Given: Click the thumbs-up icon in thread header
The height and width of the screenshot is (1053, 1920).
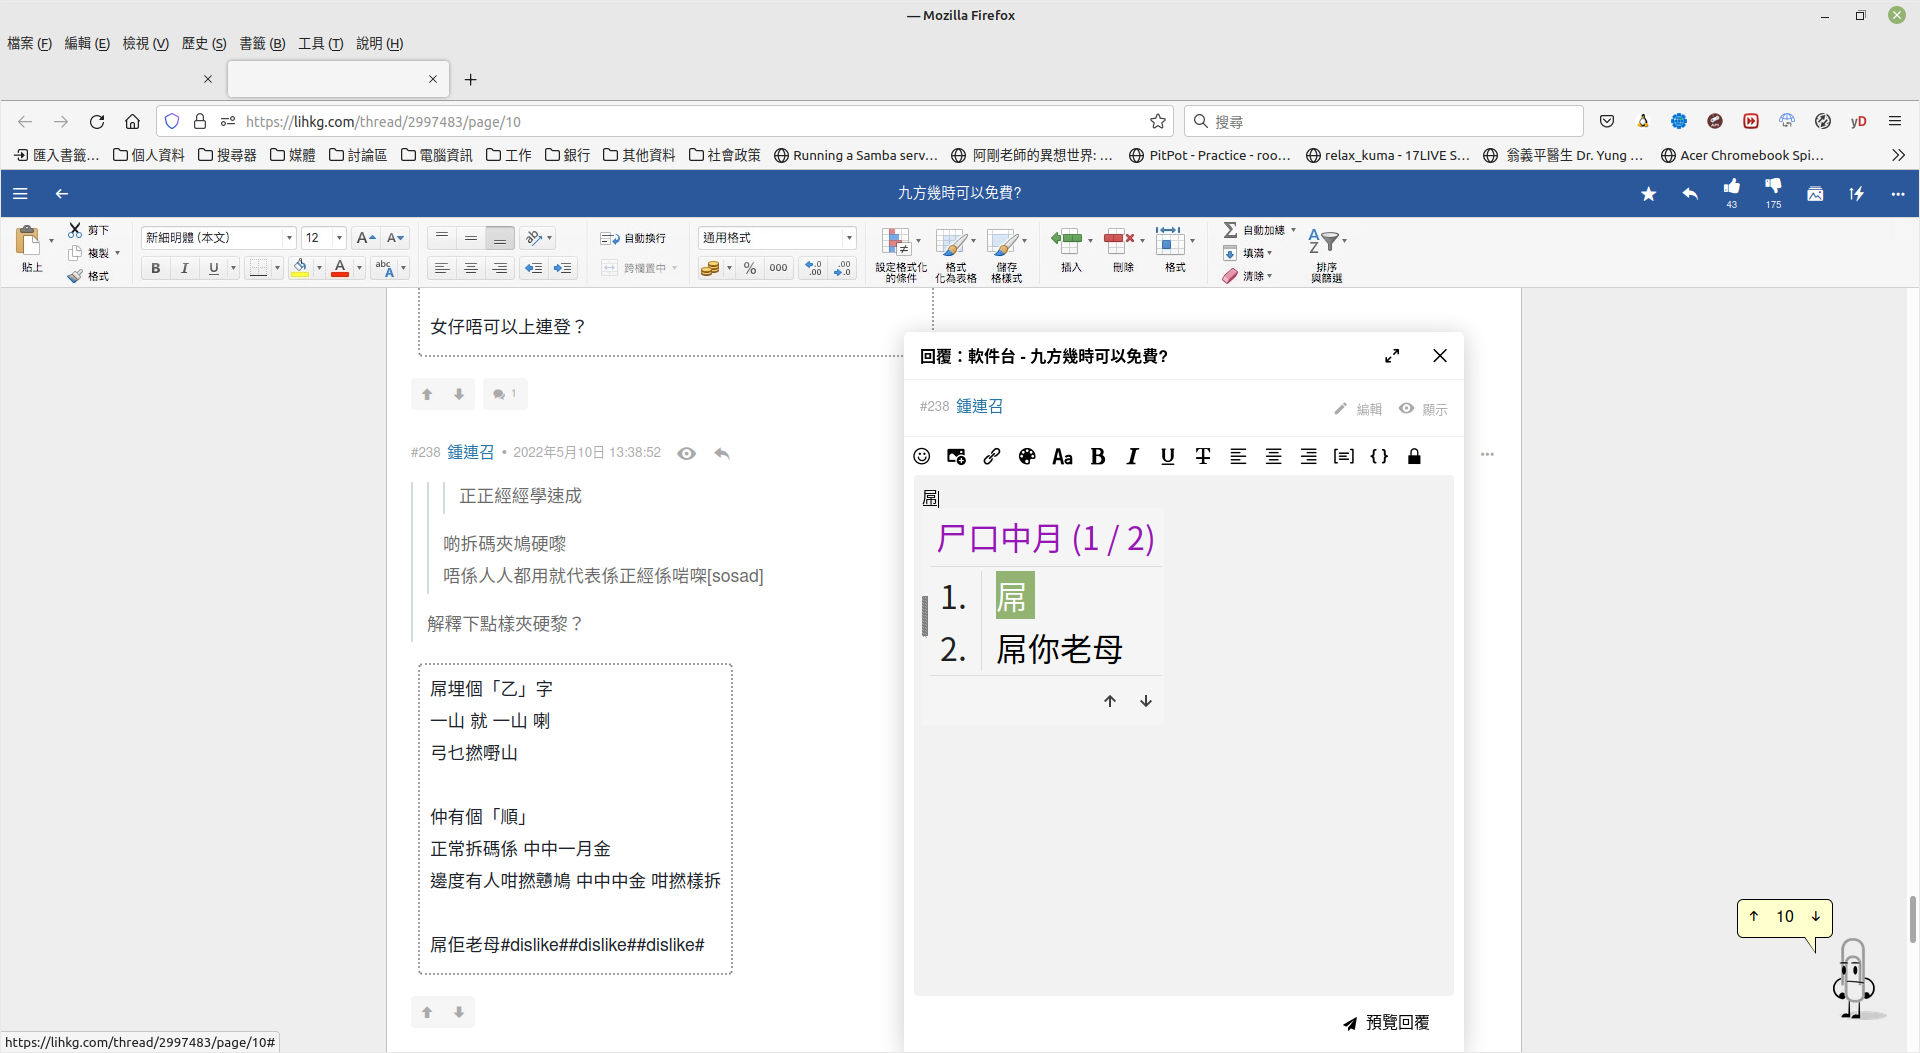Looking at the screenshot, I should click(x=1731, y=187).
